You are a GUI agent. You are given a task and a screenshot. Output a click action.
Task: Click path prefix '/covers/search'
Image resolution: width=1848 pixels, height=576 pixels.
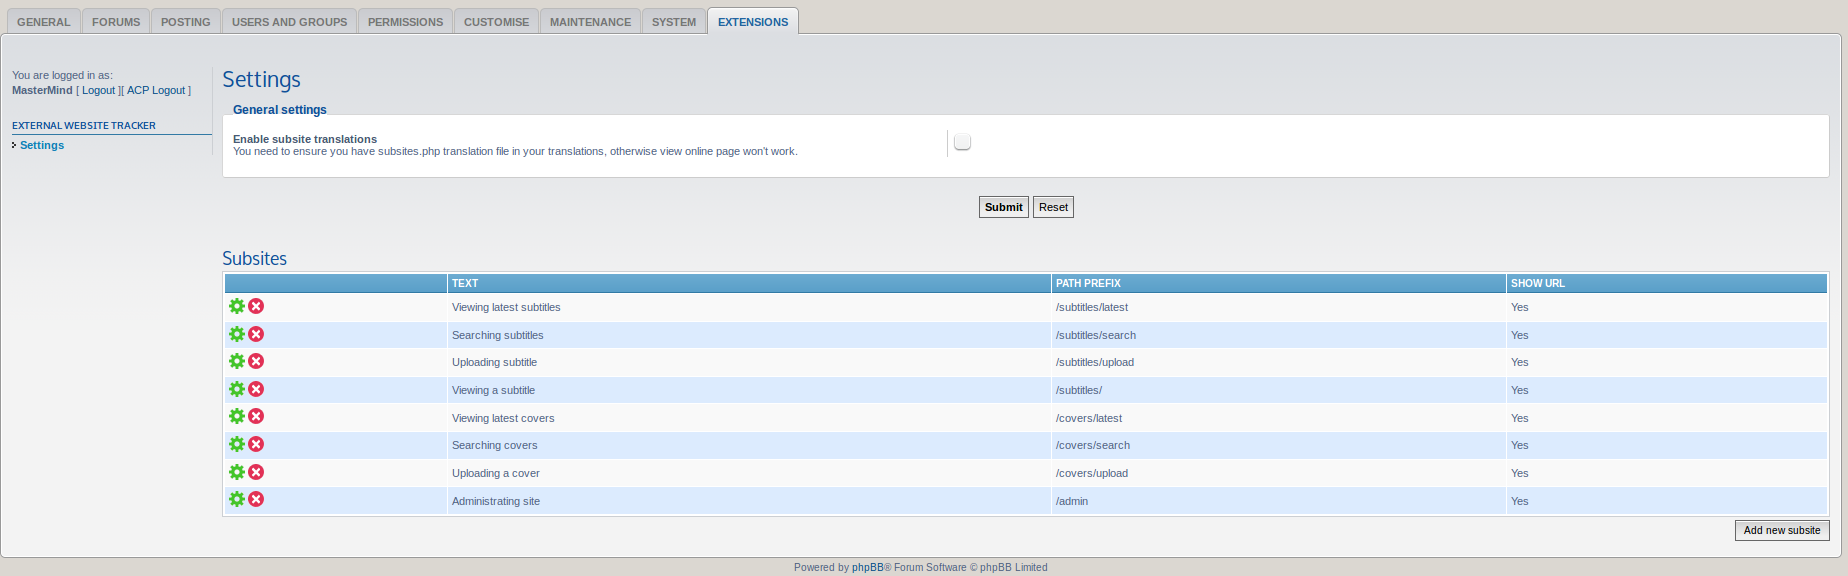pyautogui.click(x=1093, y=445)
